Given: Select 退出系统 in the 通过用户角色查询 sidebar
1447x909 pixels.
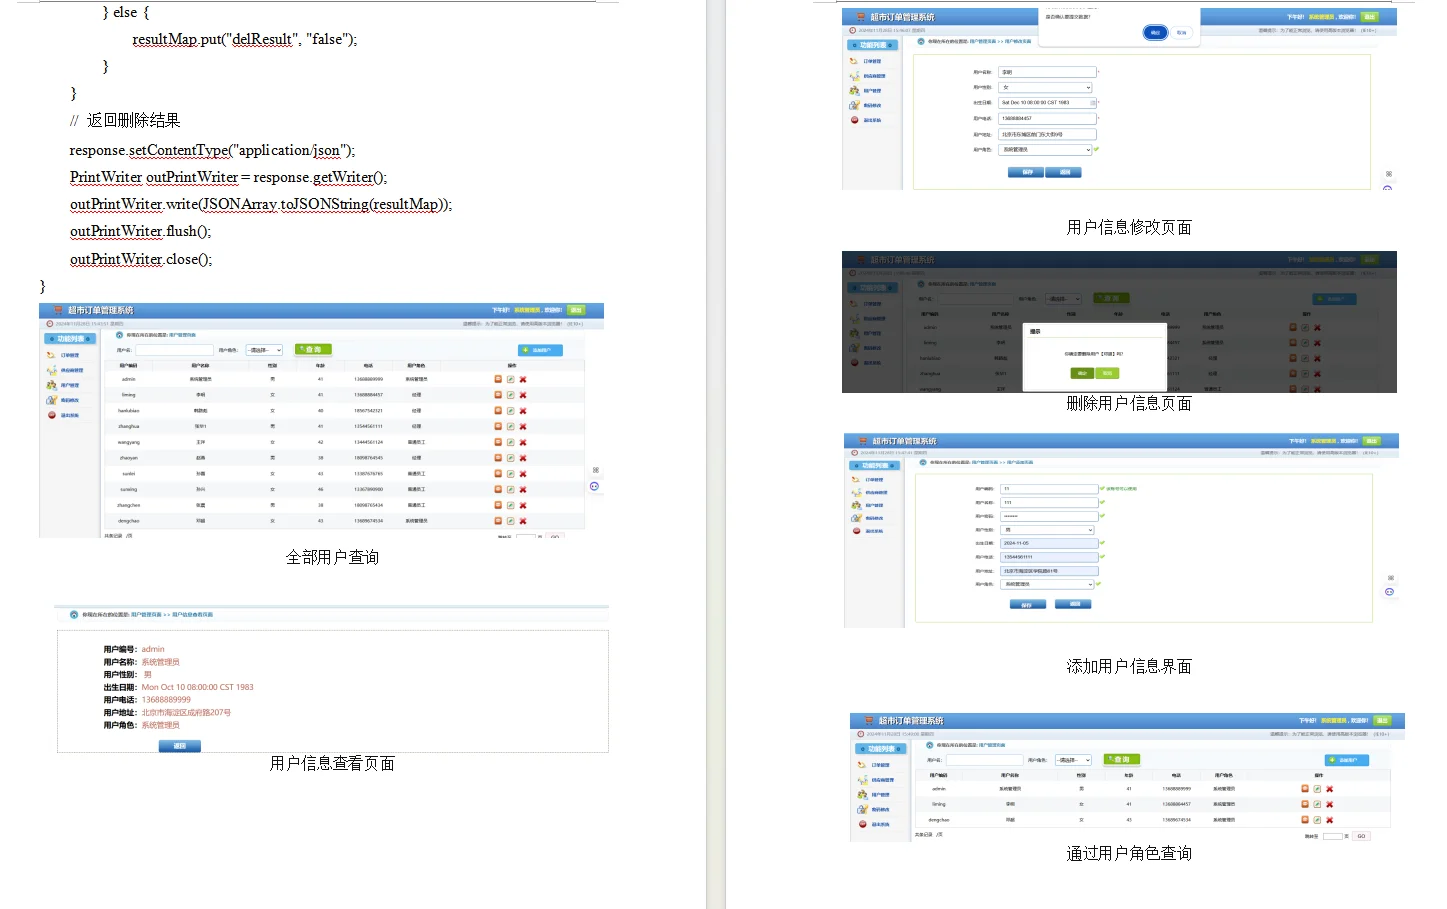Looking at the screenshot, I should click(x=881, y=824).
